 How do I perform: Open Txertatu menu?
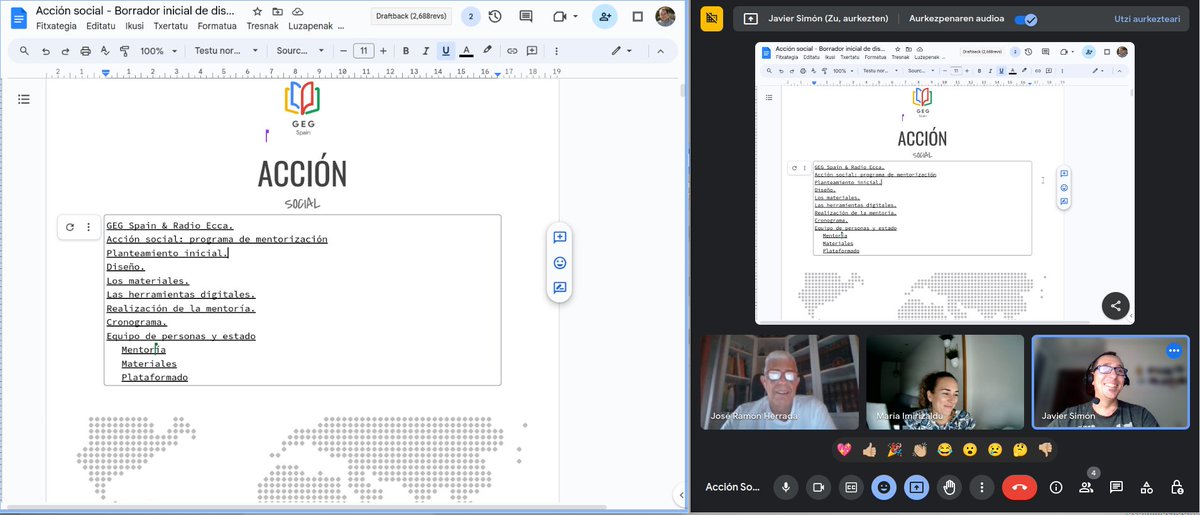click(170, 27)
